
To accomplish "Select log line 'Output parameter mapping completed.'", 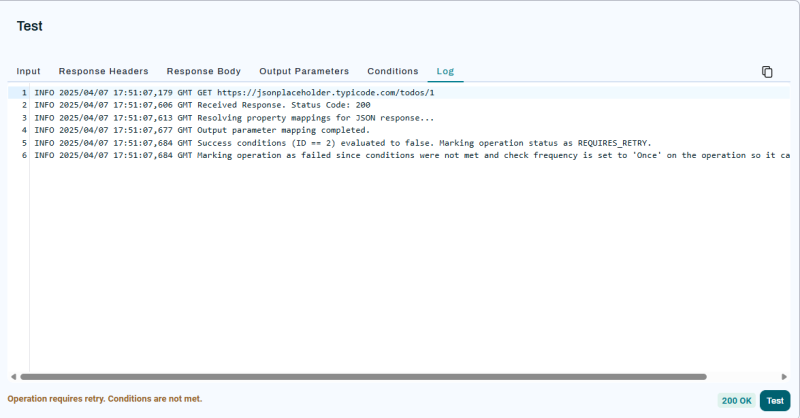I will click(202, 130).
